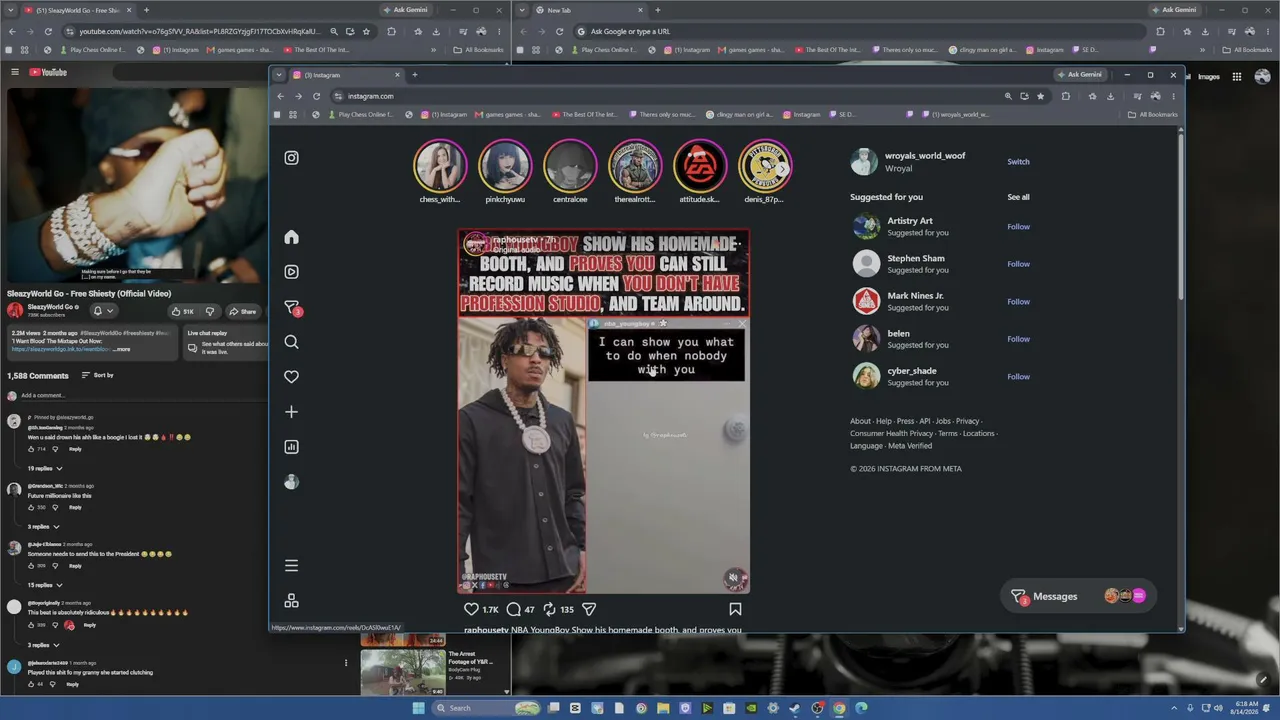Open the Instagram More hamburger menu
1280x720 pixels.
pyautogui.click(x=291, y=566)
